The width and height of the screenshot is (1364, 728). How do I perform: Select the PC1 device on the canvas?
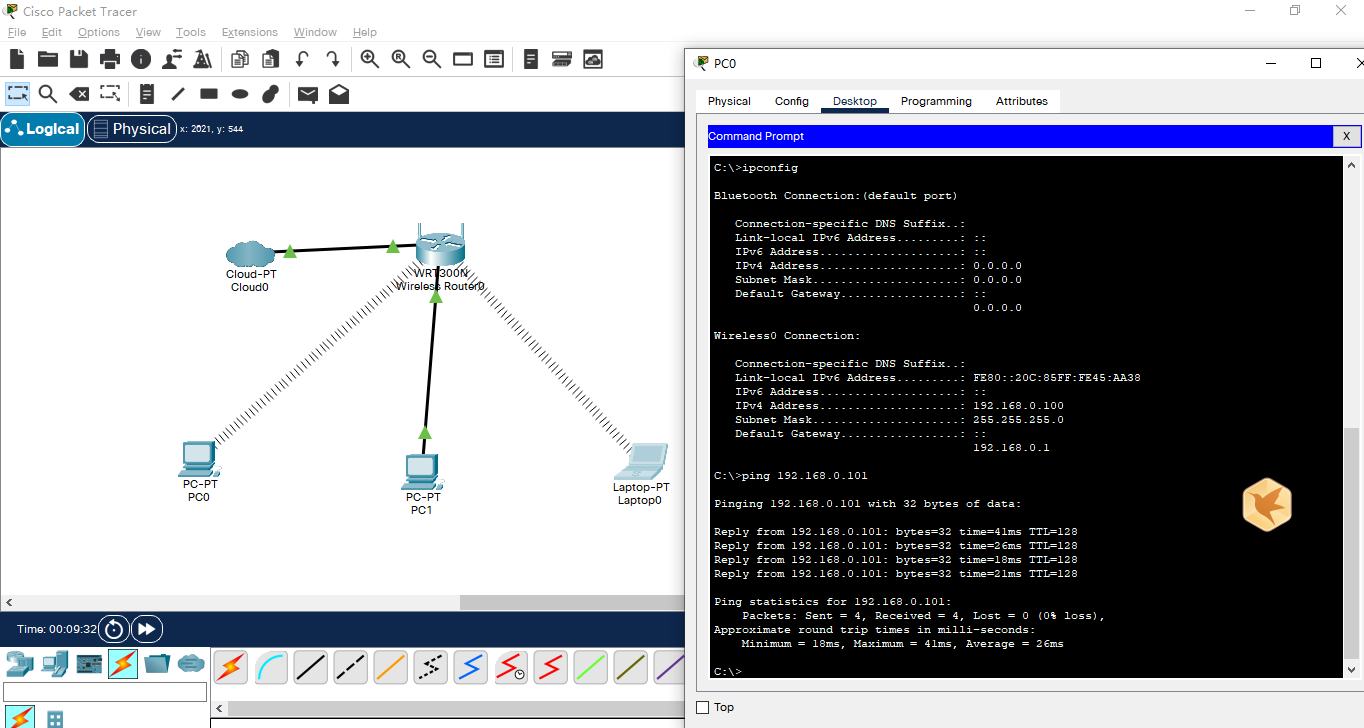[x=422, y=473]
